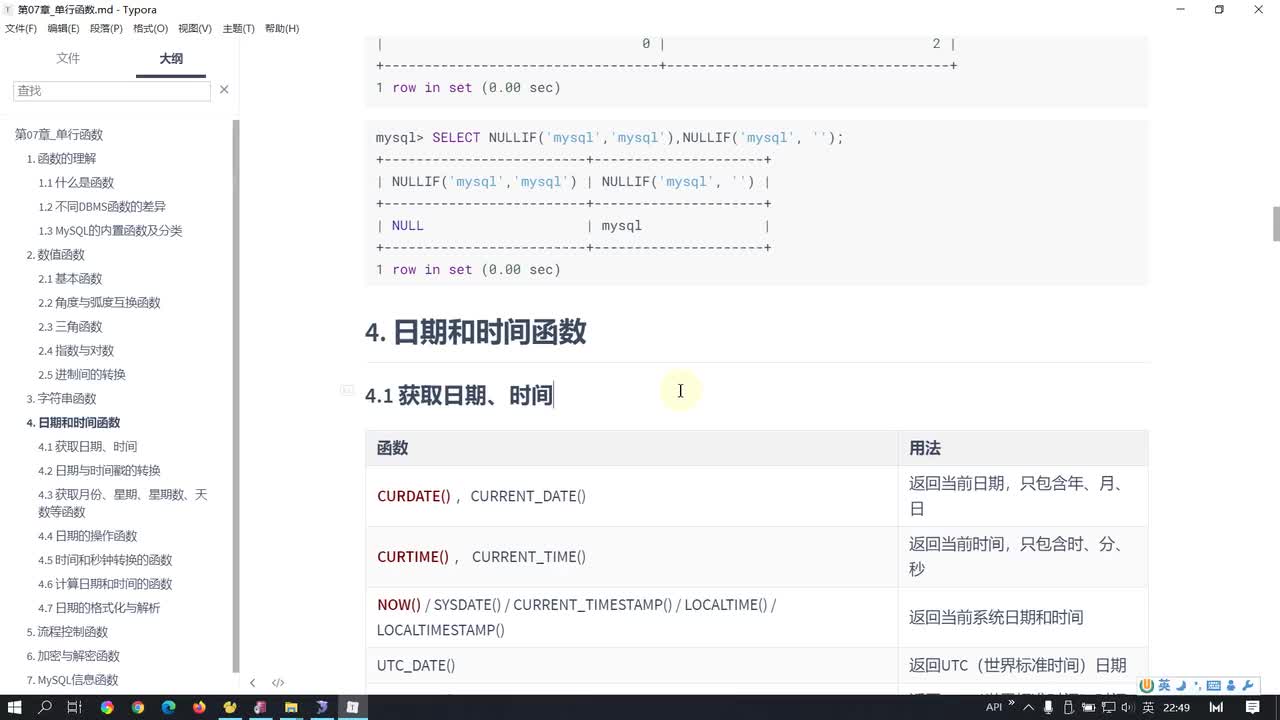Switch to the Typora taskbar icon
This screenshot has width=1280, height=720.
pos(352,707)
